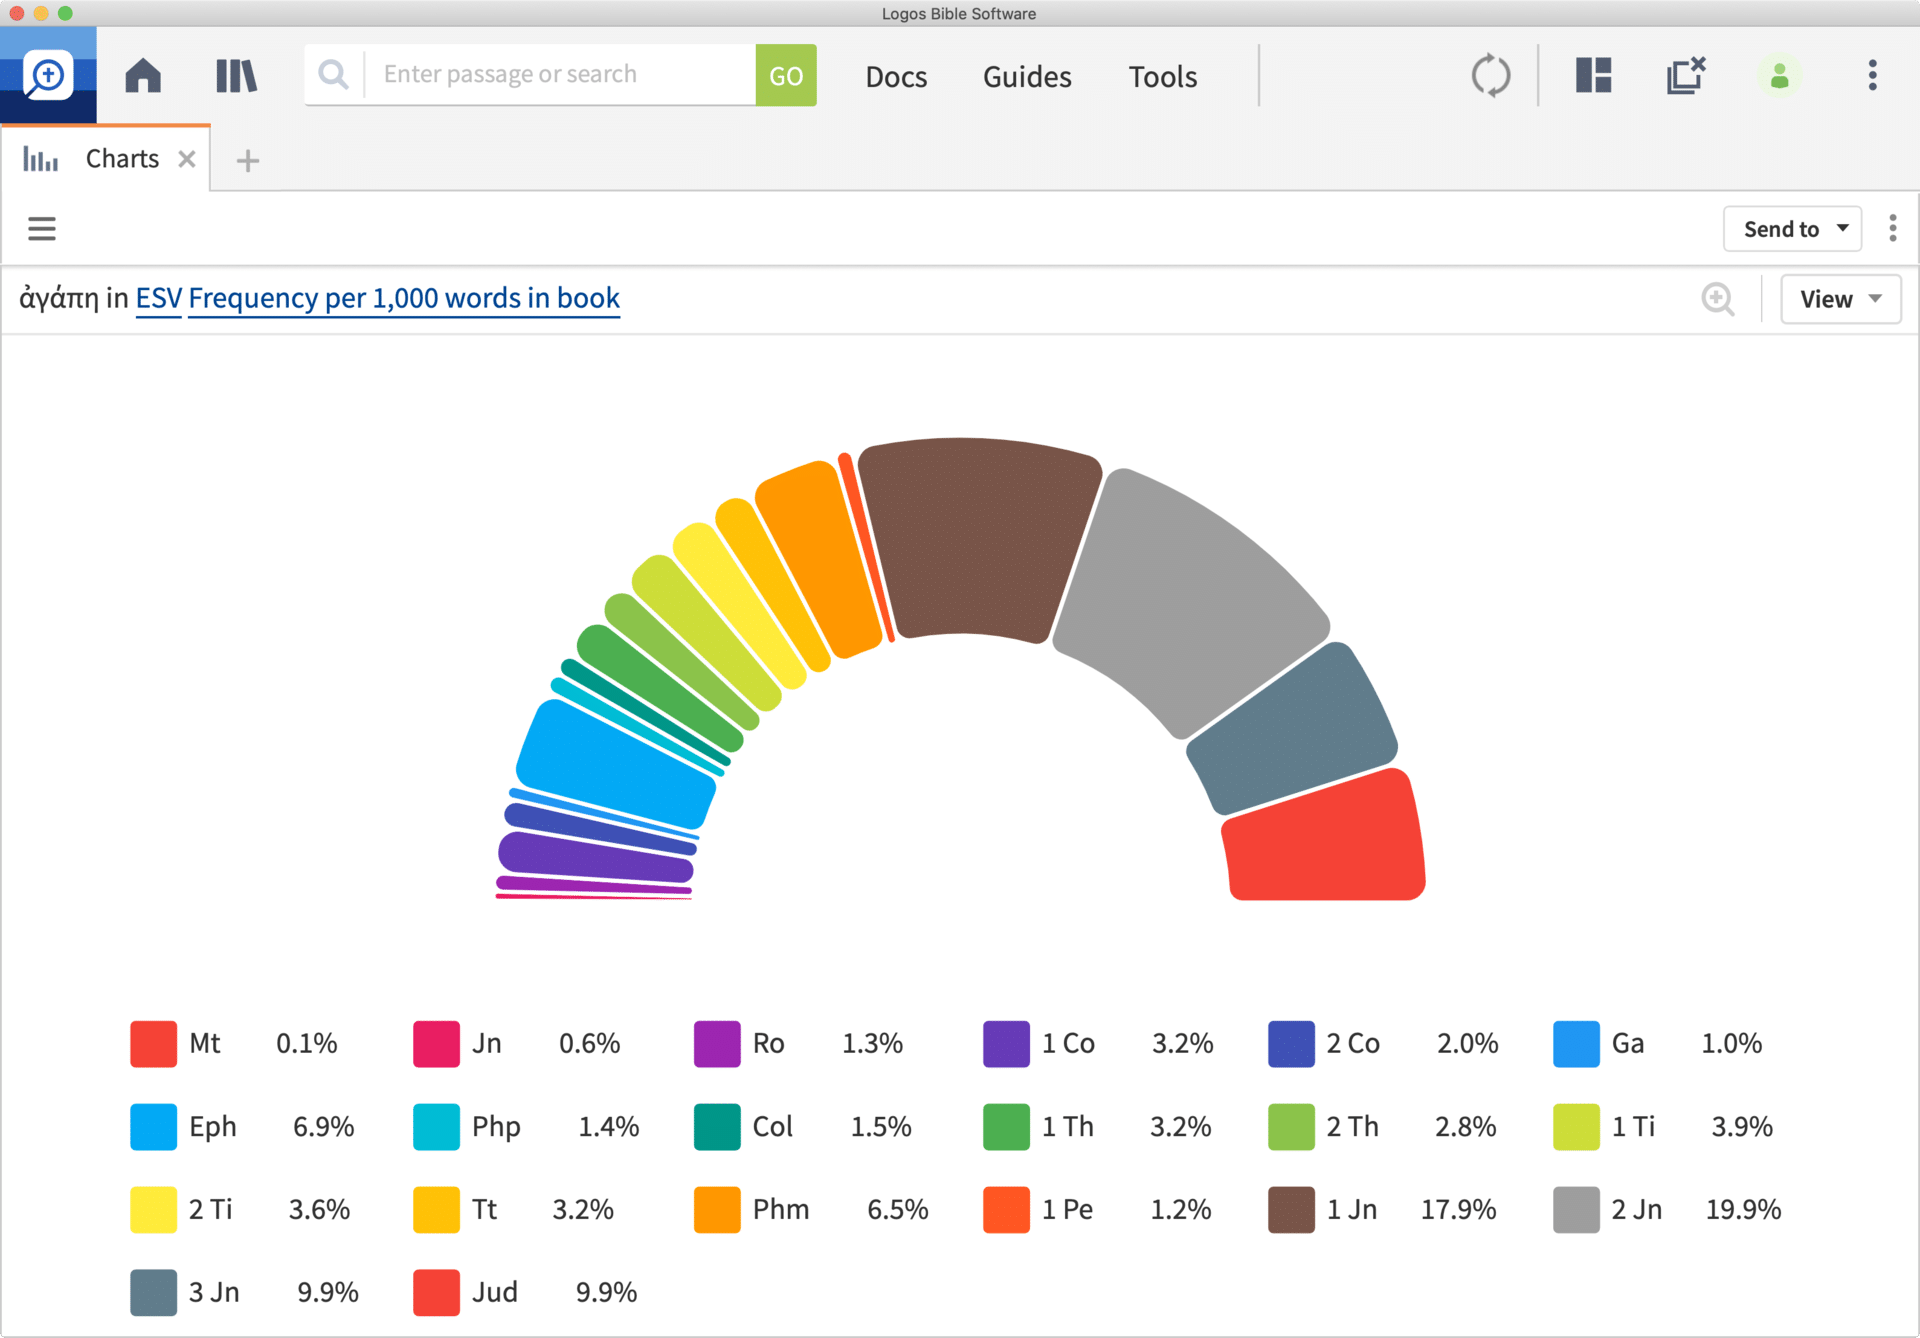Click the 1 Ti lime legend swatch
The width and height of the screenshot is (1920, 1338).
click(1576, 1127)
